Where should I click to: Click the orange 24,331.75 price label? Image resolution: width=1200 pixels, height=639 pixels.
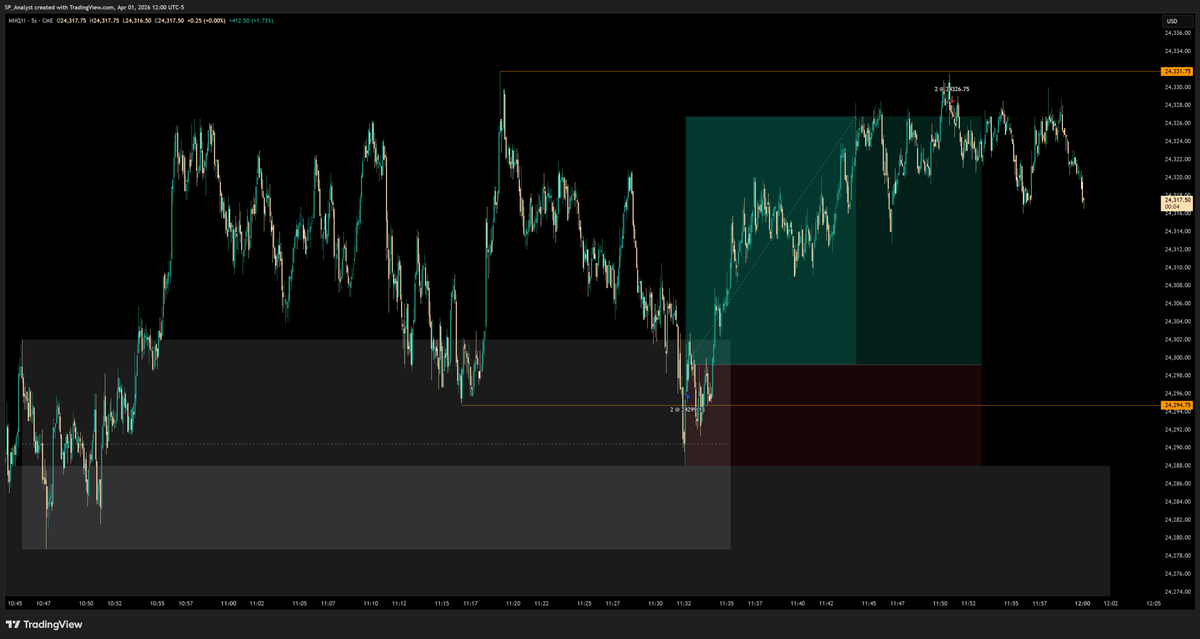point(1175,71)
